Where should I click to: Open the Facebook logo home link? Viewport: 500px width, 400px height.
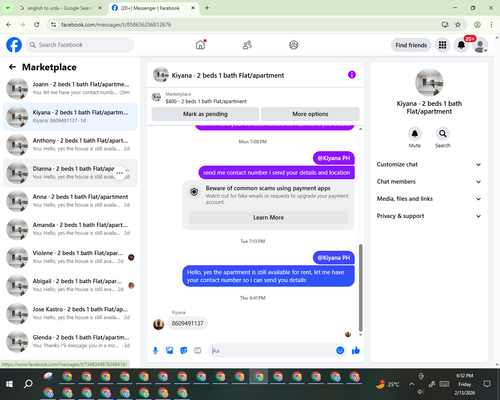point(14,45)
